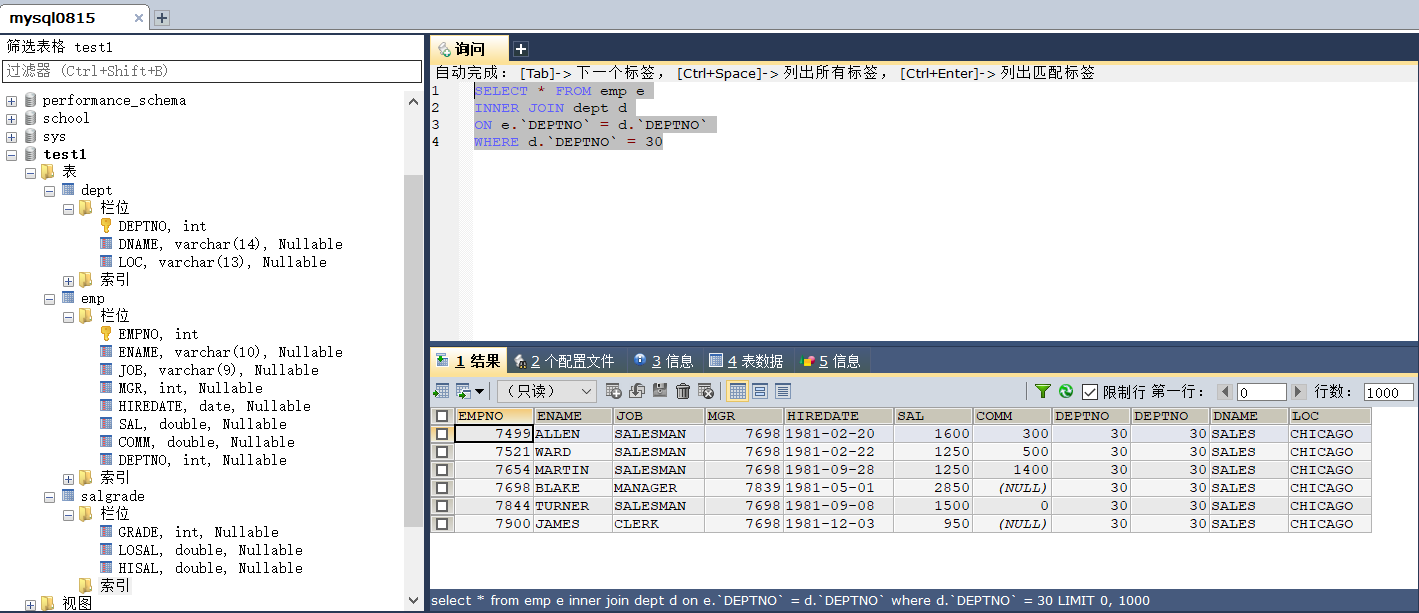Click the MANAGER job cell for BLAKE
The image size is (1419, 613).
(658, 488)
